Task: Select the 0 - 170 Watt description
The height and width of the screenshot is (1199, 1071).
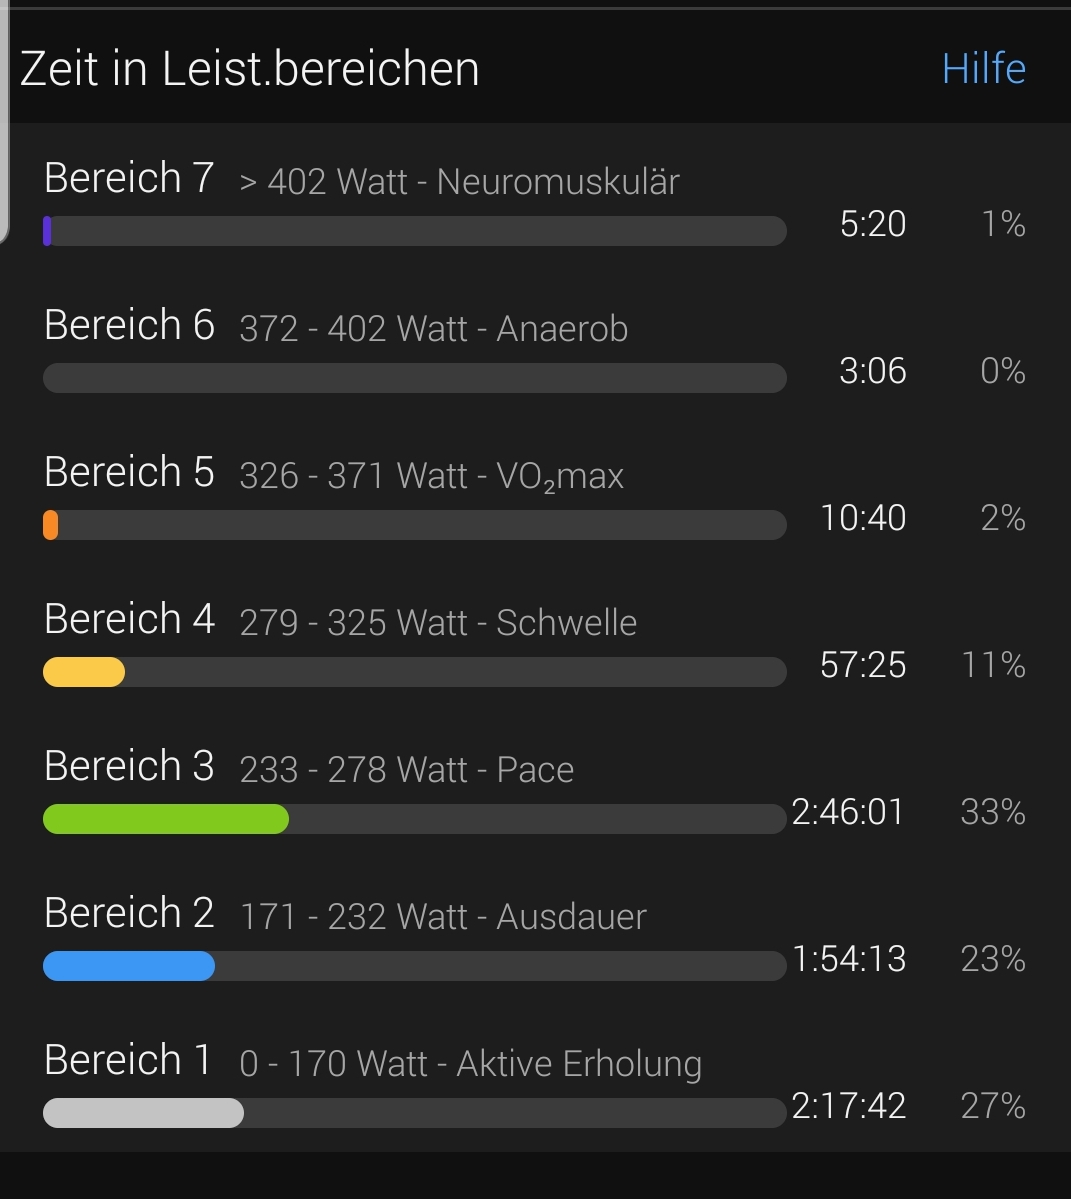Action: (x=470, y=1064)
